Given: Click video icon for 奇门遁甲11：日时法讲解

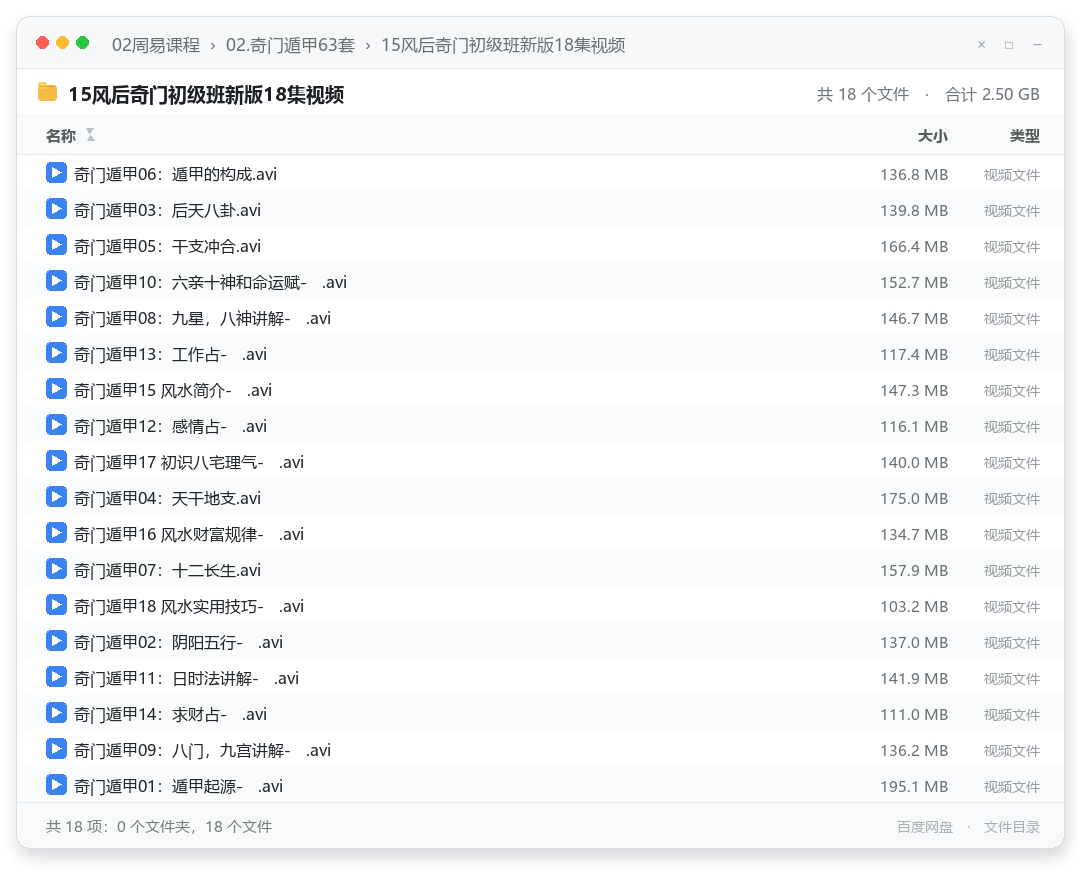Looking at the screenshot, I should pos(56,677).
